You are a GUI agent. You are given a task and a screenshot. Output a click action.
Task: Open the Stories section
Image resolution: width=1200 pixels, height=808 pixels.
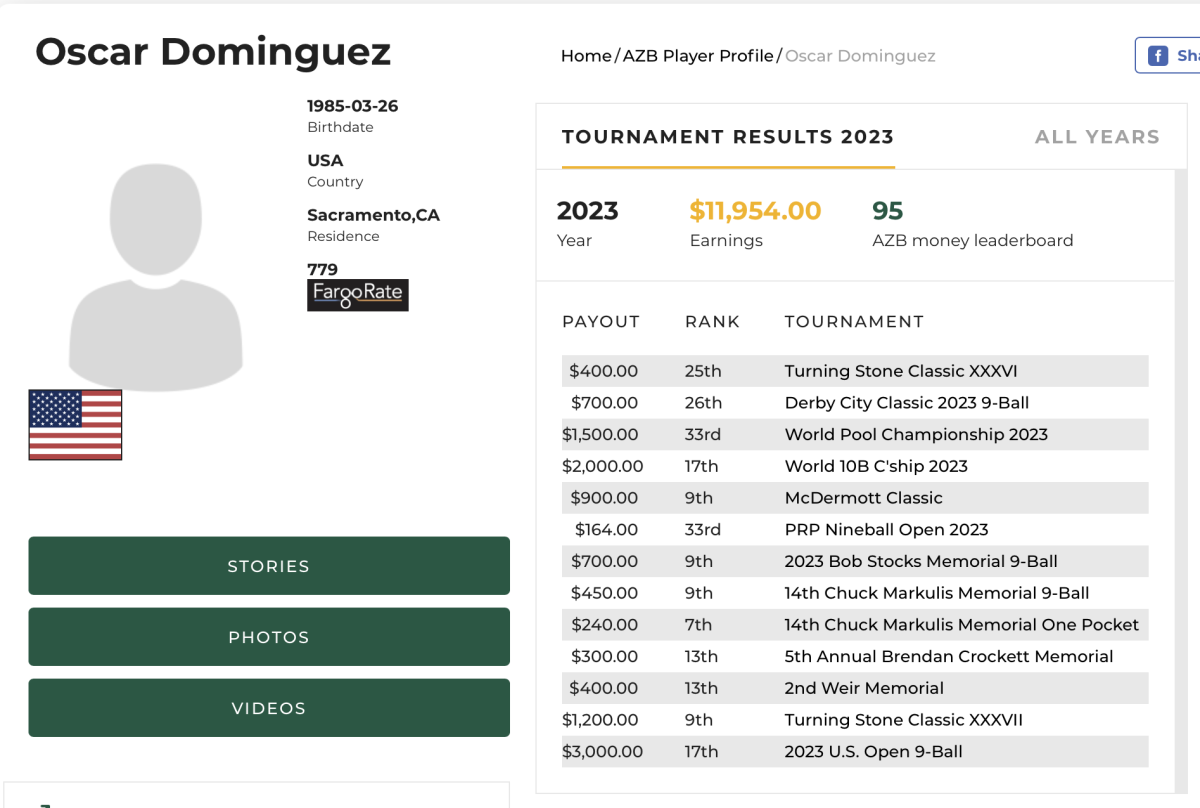[268, 566]
